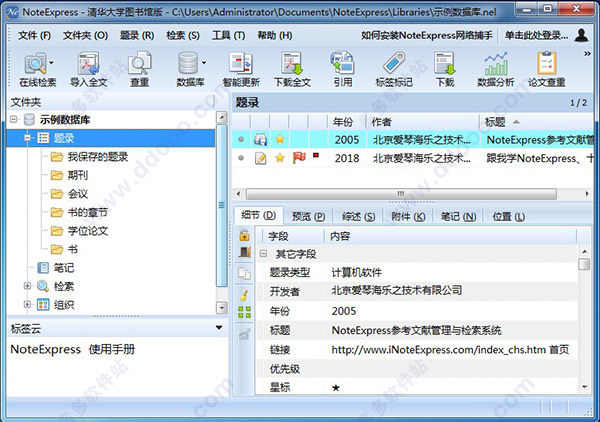Click the record list horizontal scrollbar thumb
This screenshot has height=422, width=600.
(401, 194)
